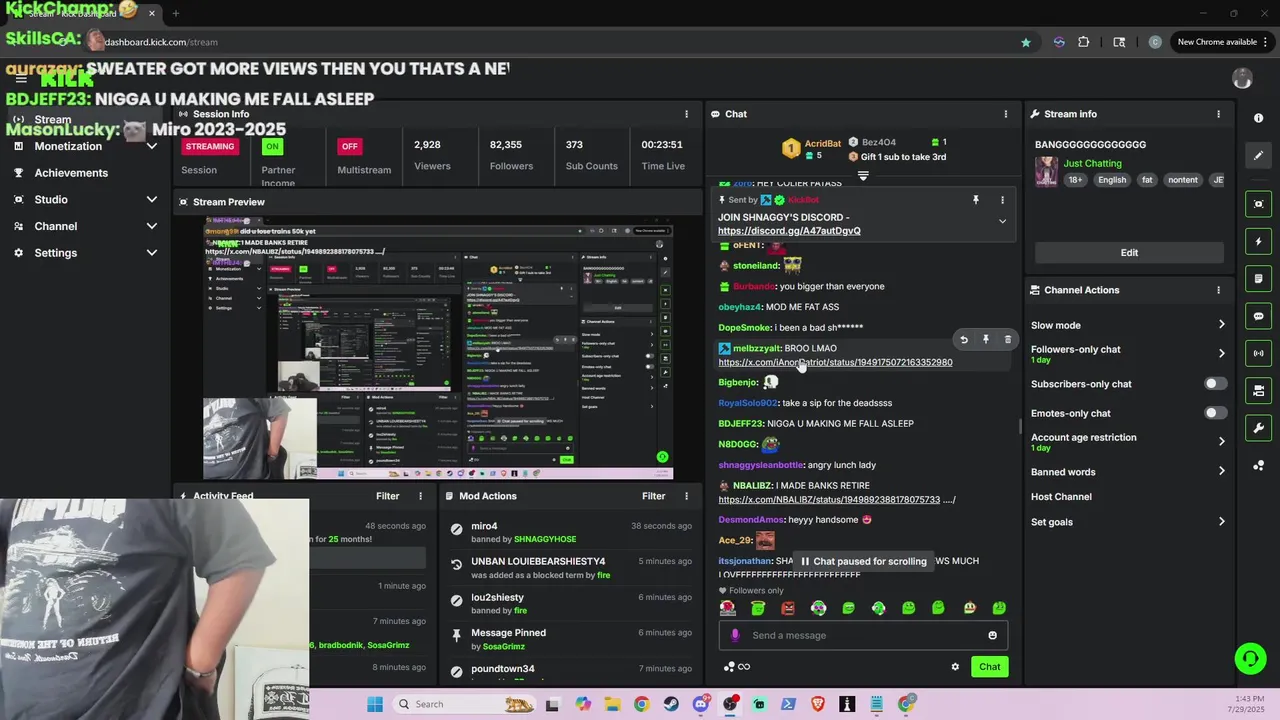Open the Activity Feed Filter menu
1280x720 pixels.
pyautogui.click(x=387, y=496)
